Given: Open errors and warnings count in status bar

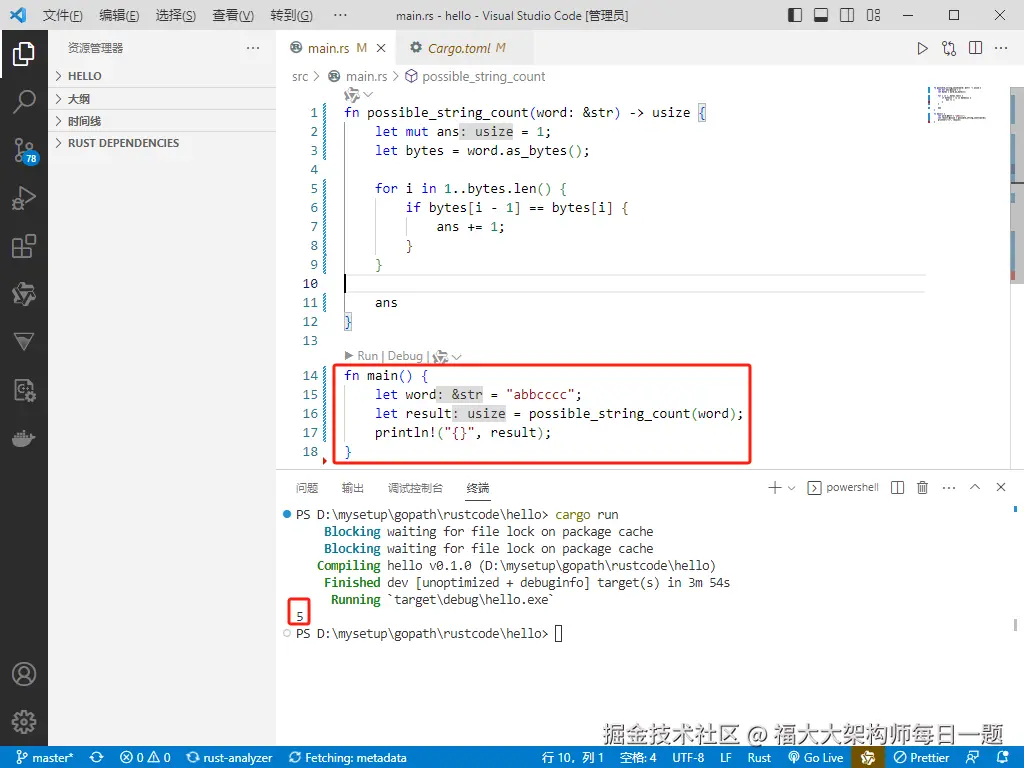Looking at the screenshot, I should click(x=146, y=758).
